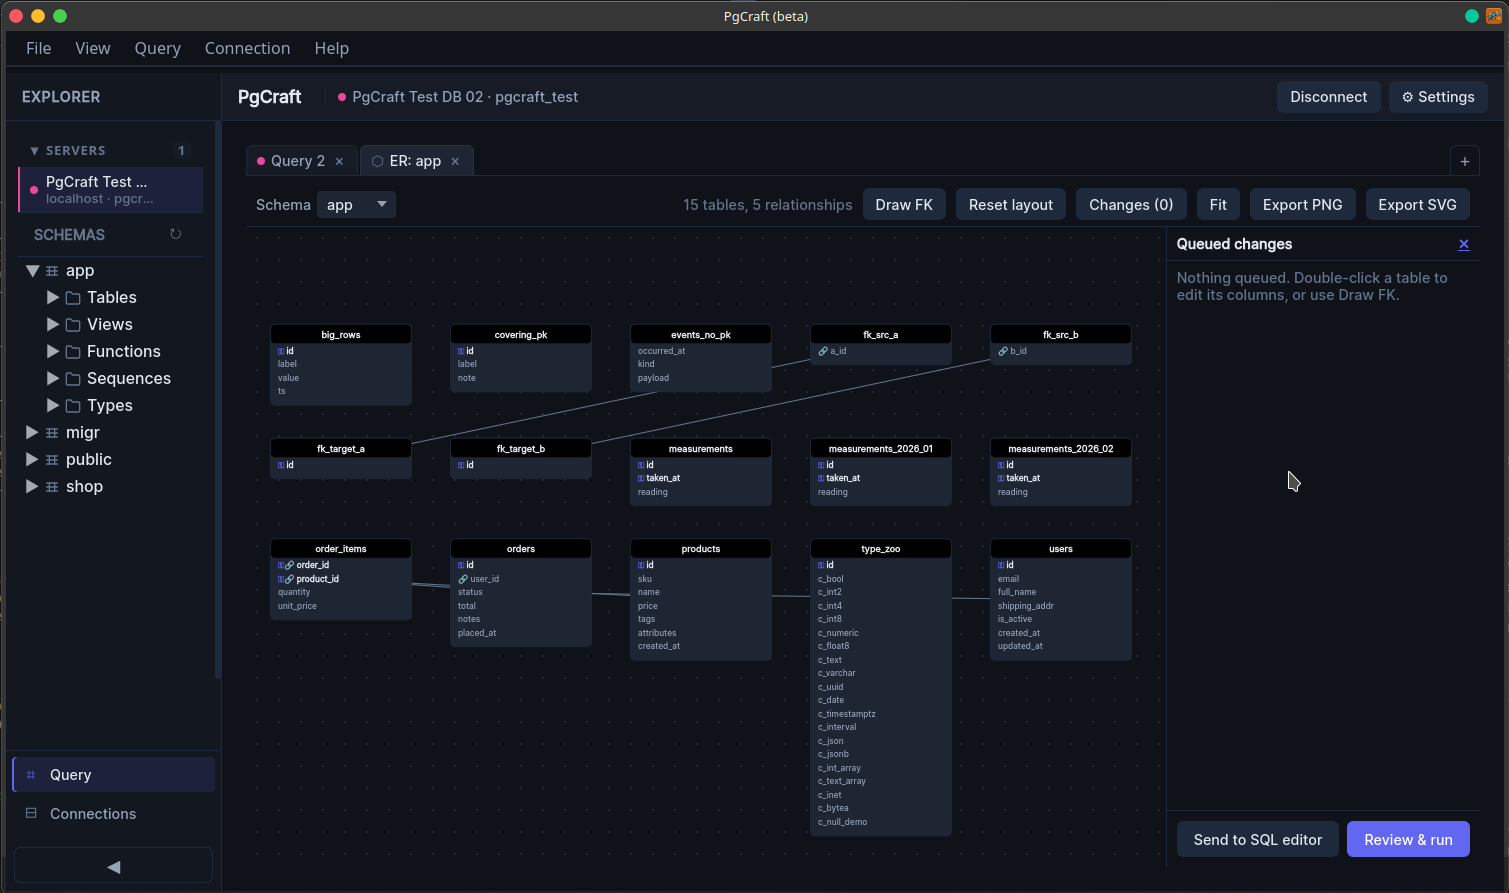Add a new tab with the plus button

tap(1464, 161)
